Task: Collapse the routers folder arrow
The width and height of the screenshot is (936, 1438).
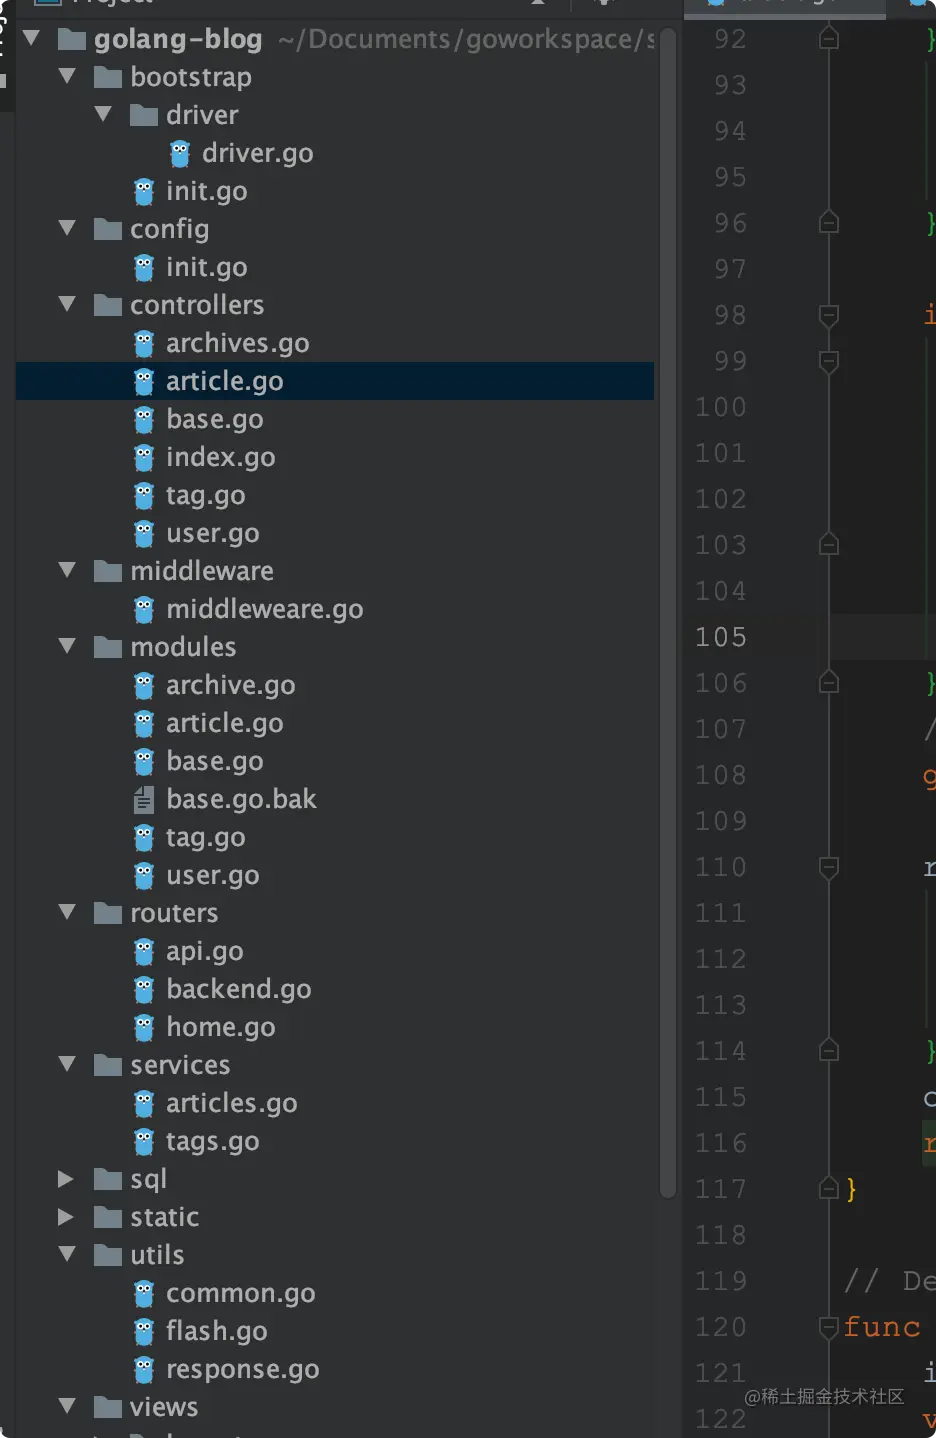Action: click(67, 912)
